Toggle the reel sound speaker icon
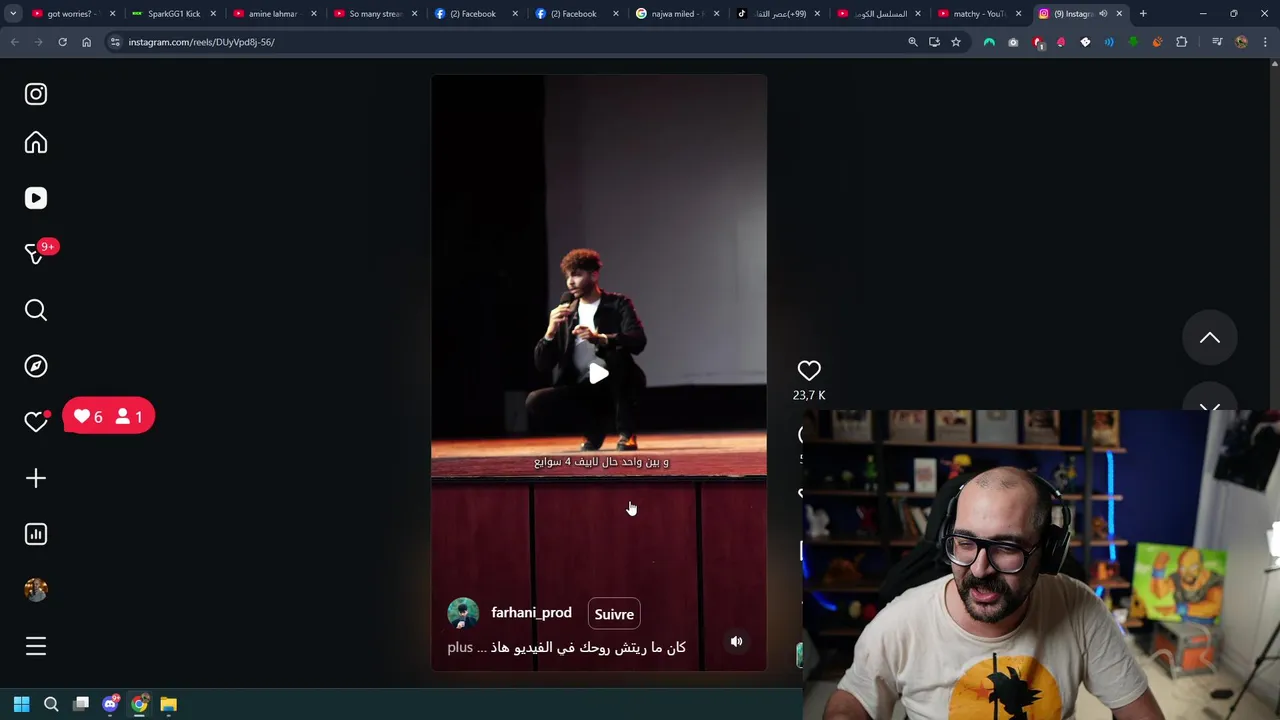 pos(736,642)
